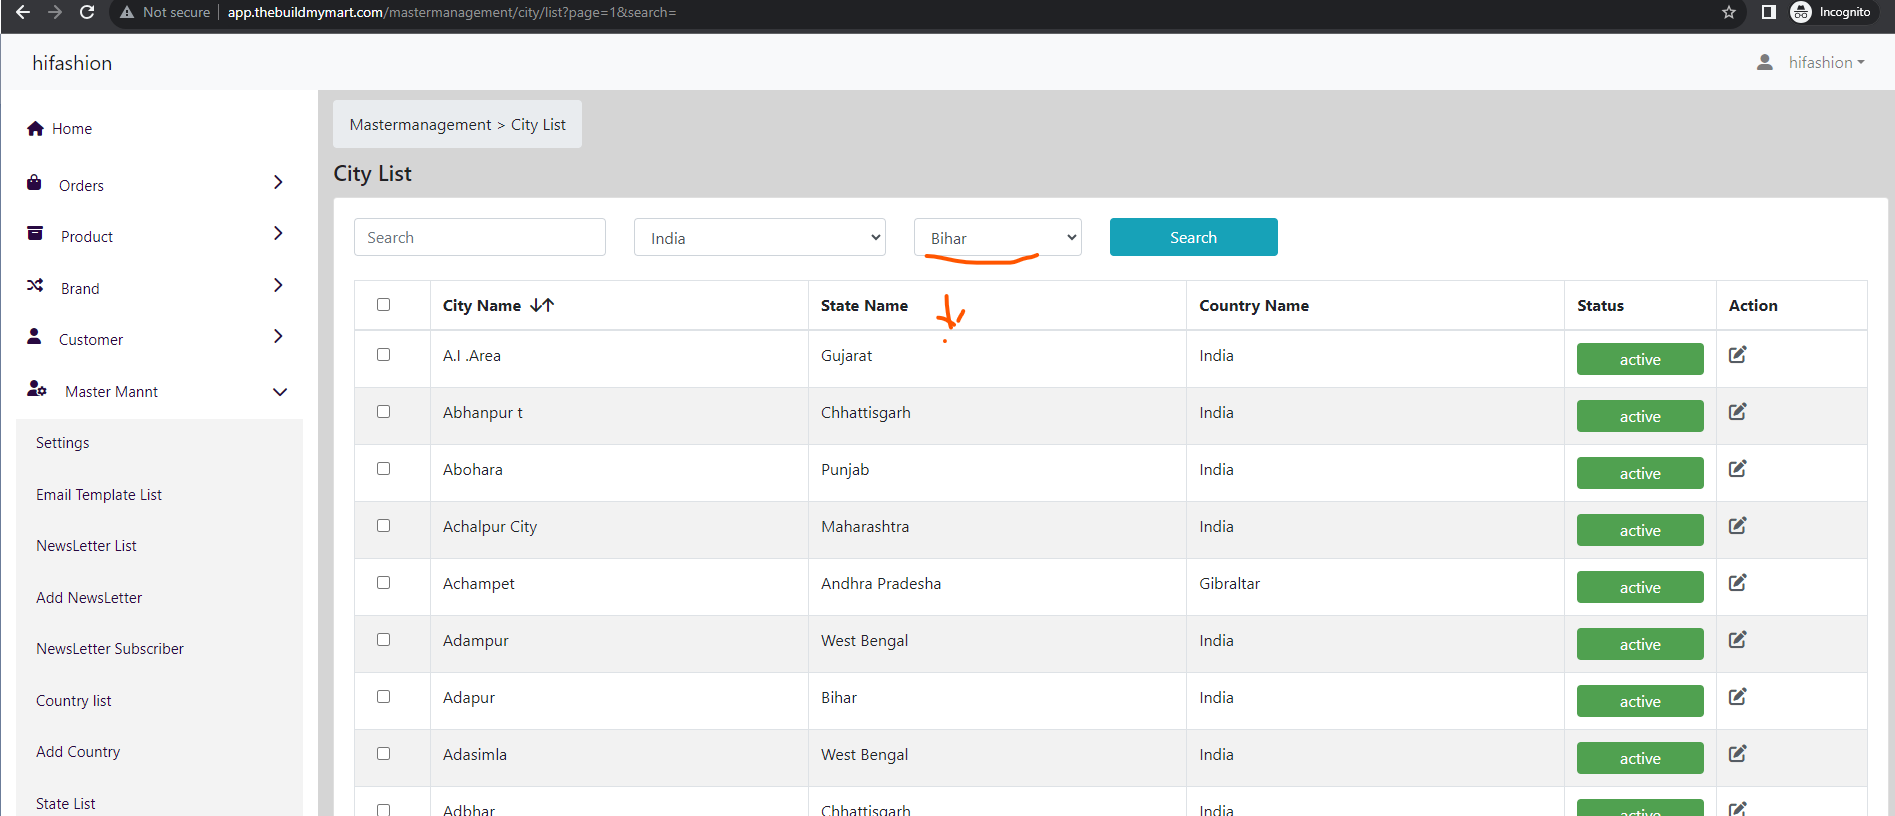Reload the page with the refresh icon
This screenshot has width=1895, height=816.
(x=87, y=12)
